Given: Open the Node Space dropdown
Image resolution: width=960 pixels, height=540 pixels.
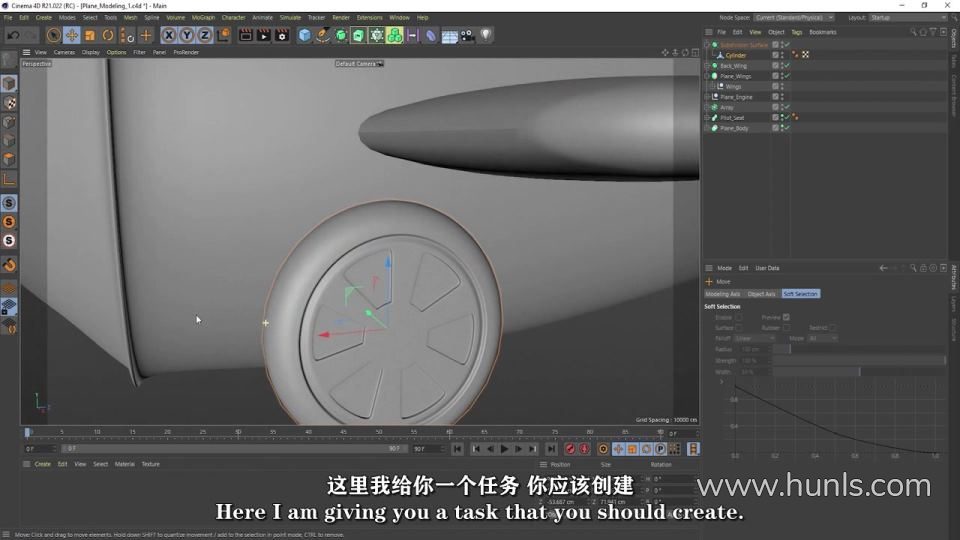Looking at the screenshot, I should [793, 18].
